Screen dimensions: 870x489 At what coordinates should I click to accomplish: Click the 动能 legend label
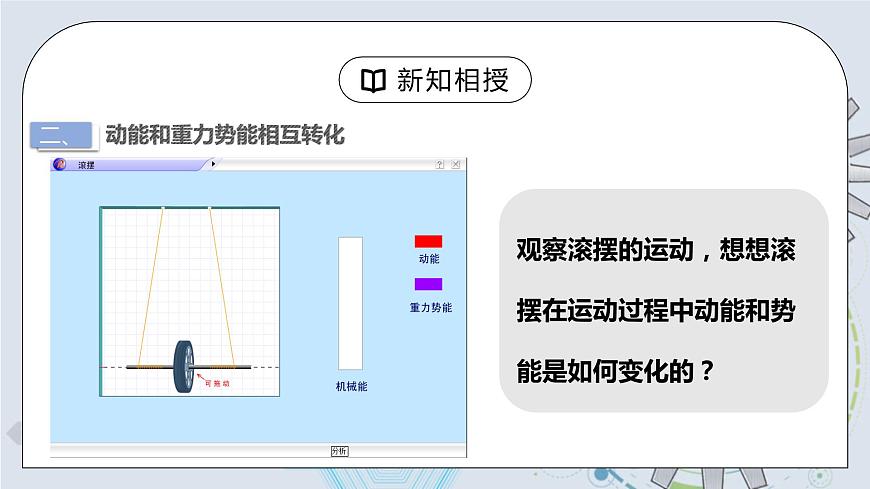pyautogui.click(x=429, y=259)
